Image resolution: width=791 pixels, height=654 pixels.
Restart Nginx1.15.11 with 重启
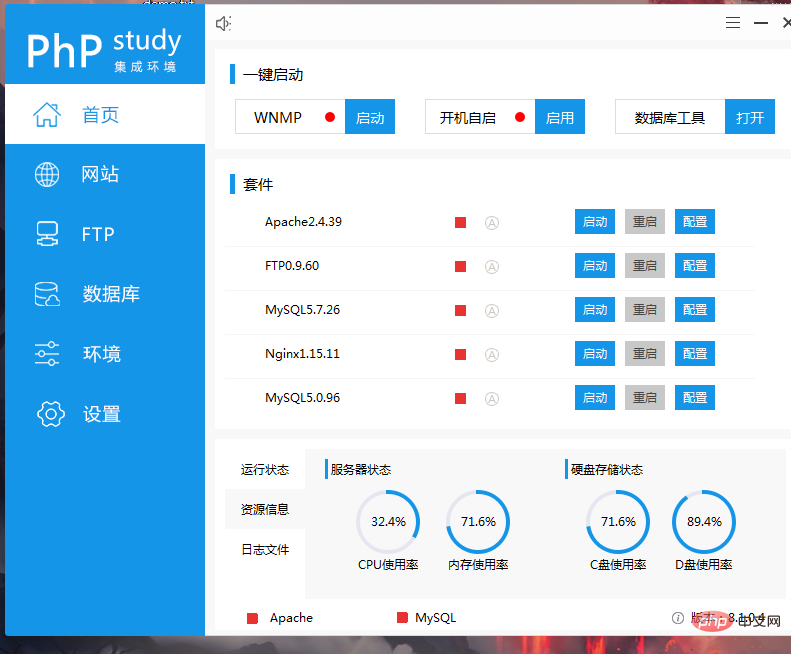click(645, 353)
